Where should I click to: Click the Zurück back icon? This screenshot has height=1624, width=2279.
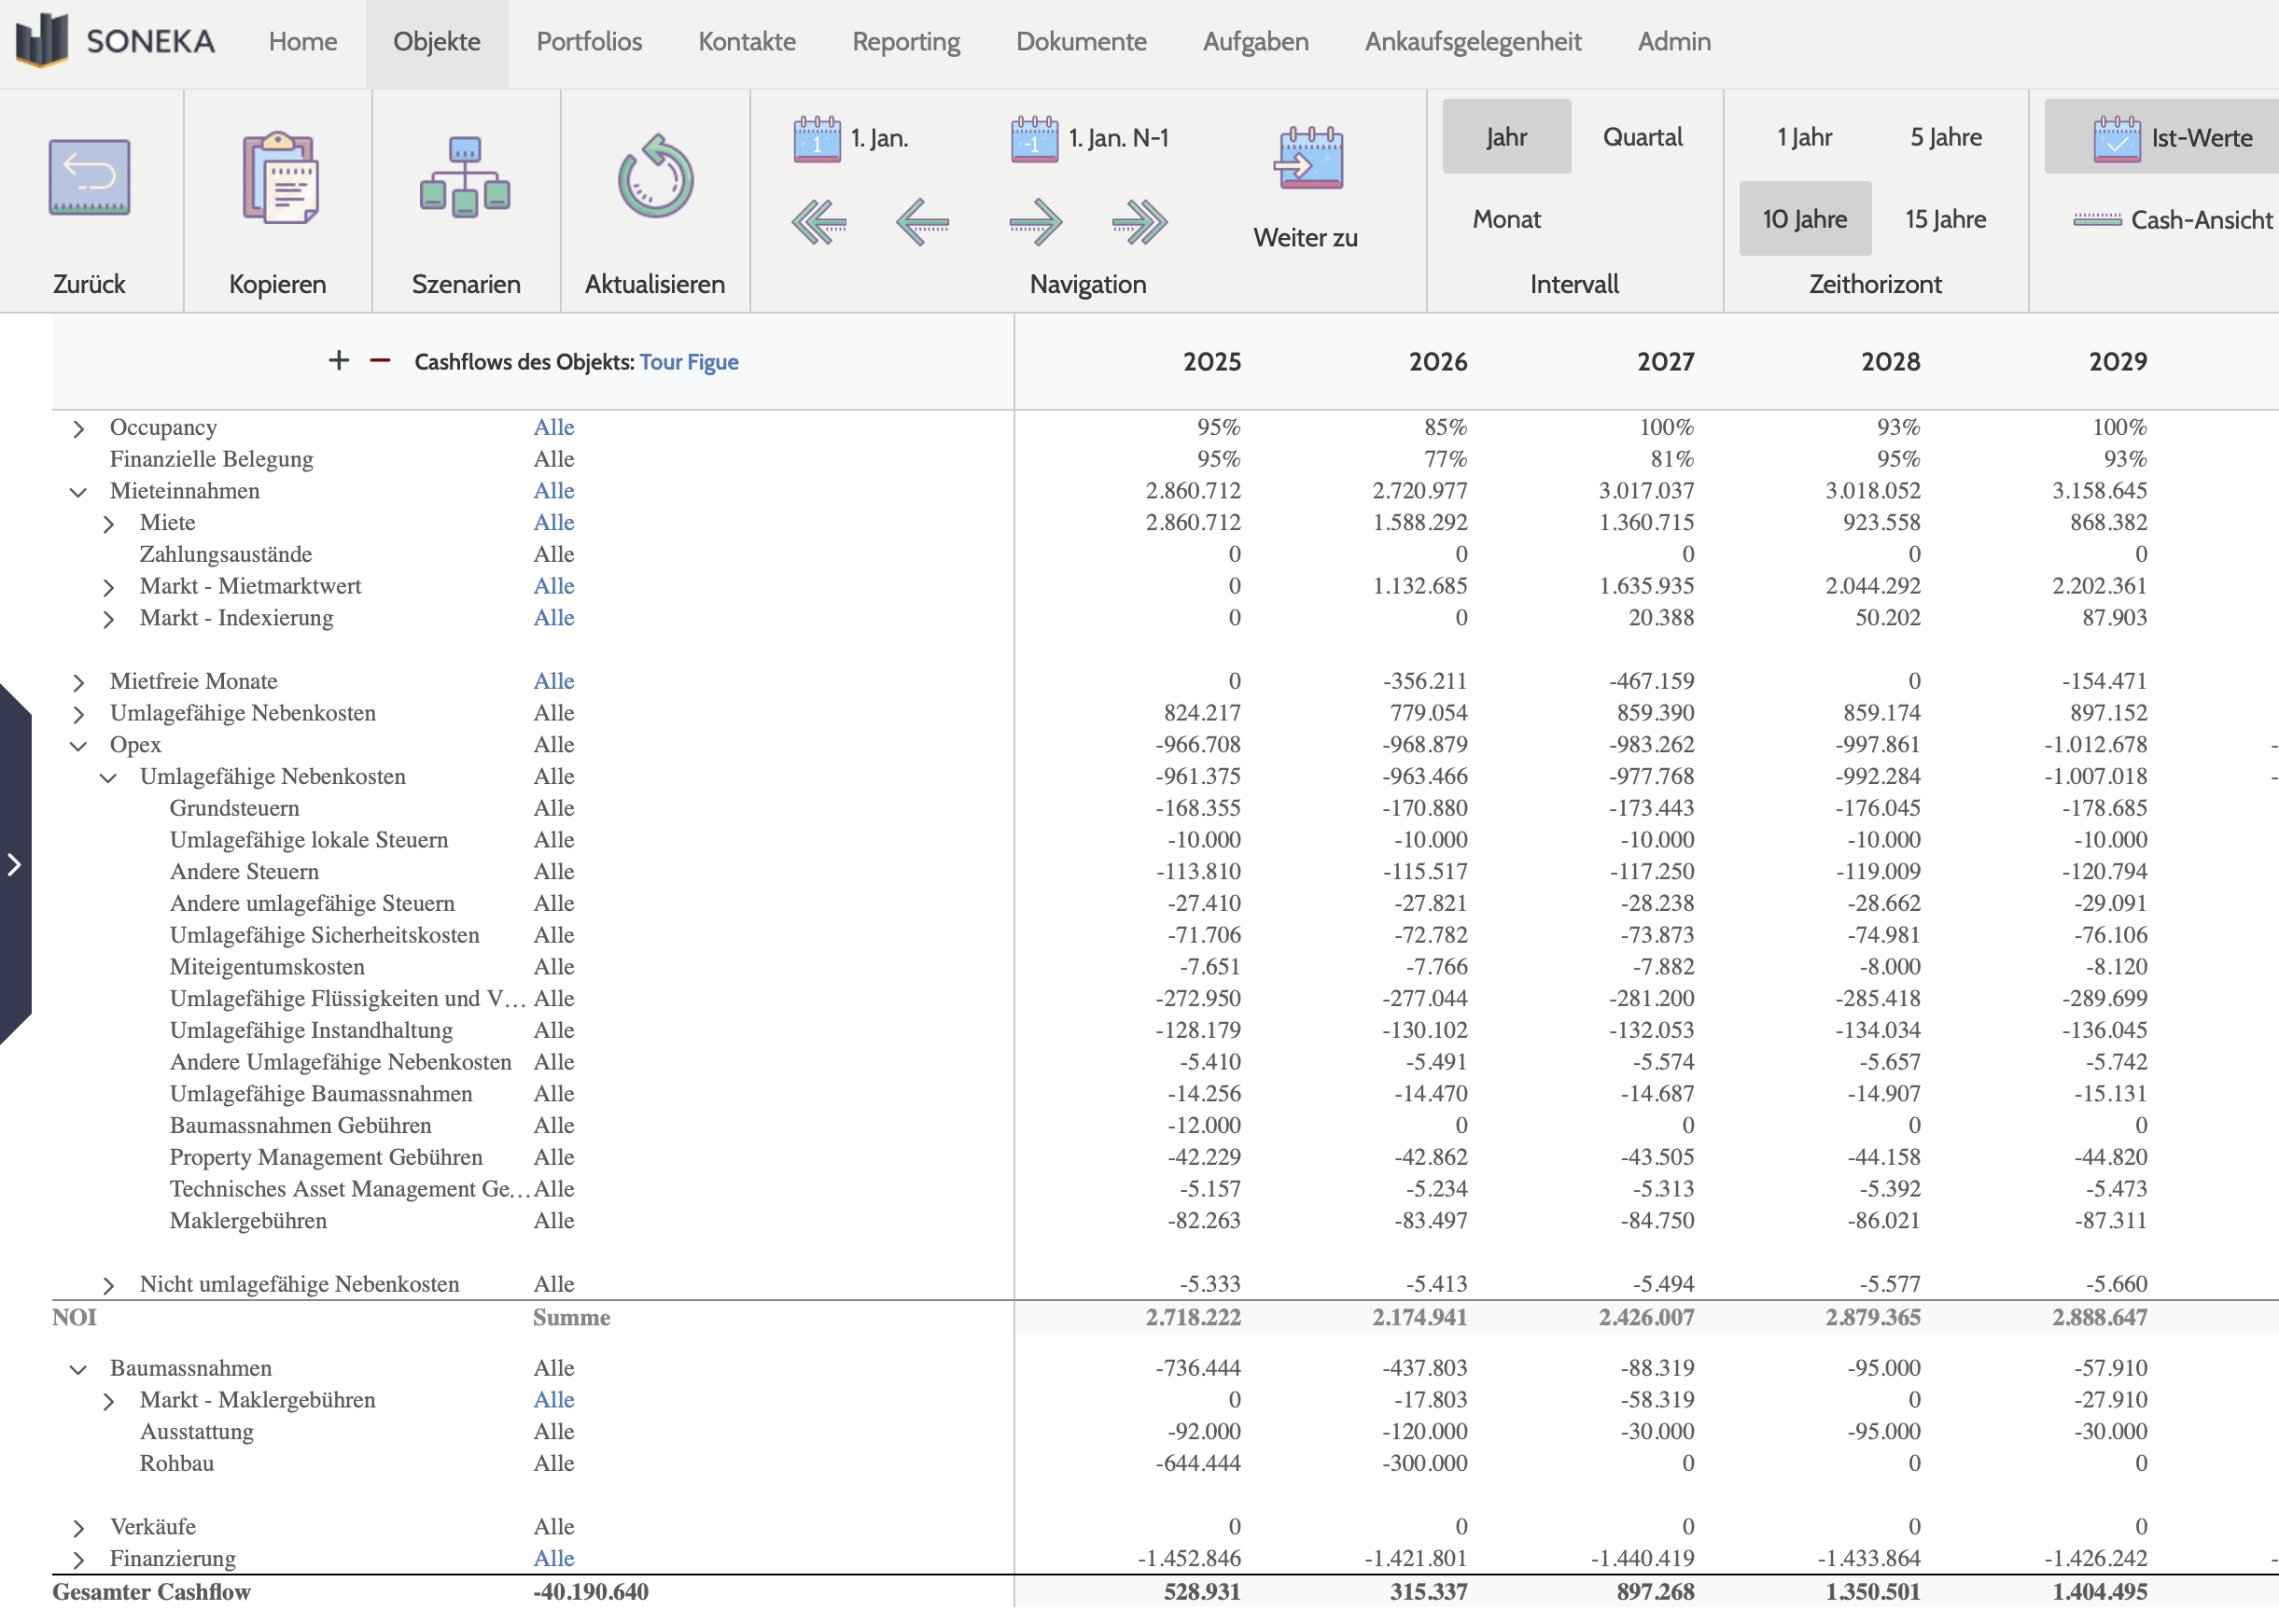[89, 179]
